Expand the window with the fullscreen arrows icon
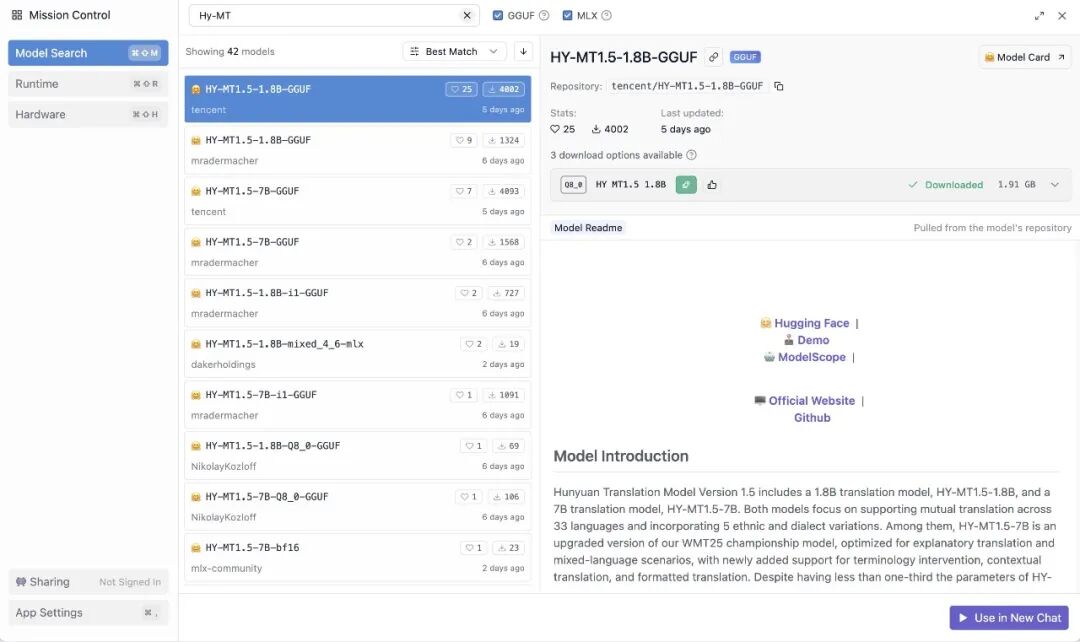This screenshot has height=642, width=1080. [1039, 16]
